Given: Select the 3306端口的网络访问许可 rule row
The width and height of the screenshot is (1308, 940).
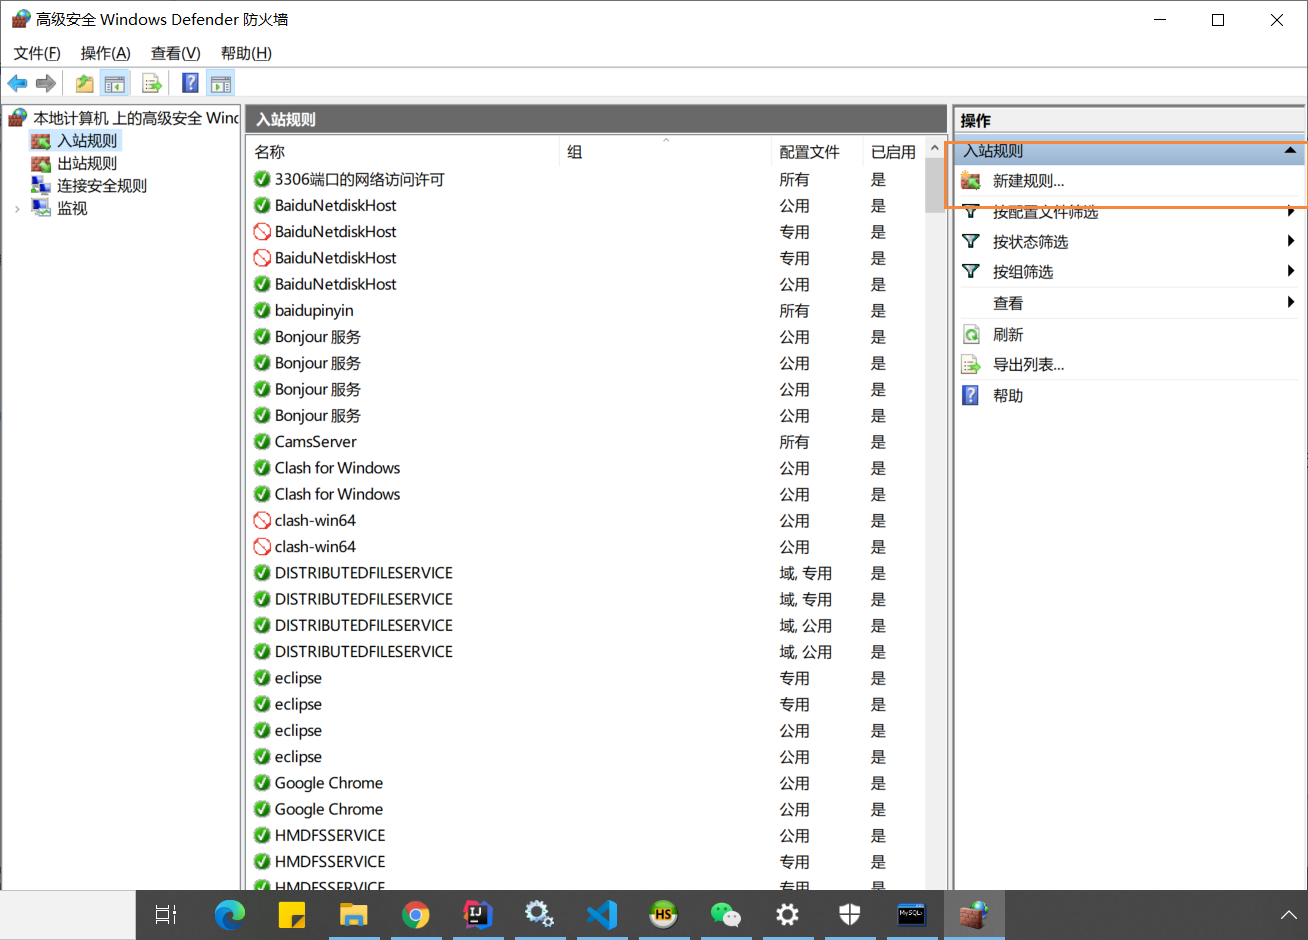Looking at the screenshot, I should pyautogui.click(x=586, y=179).
